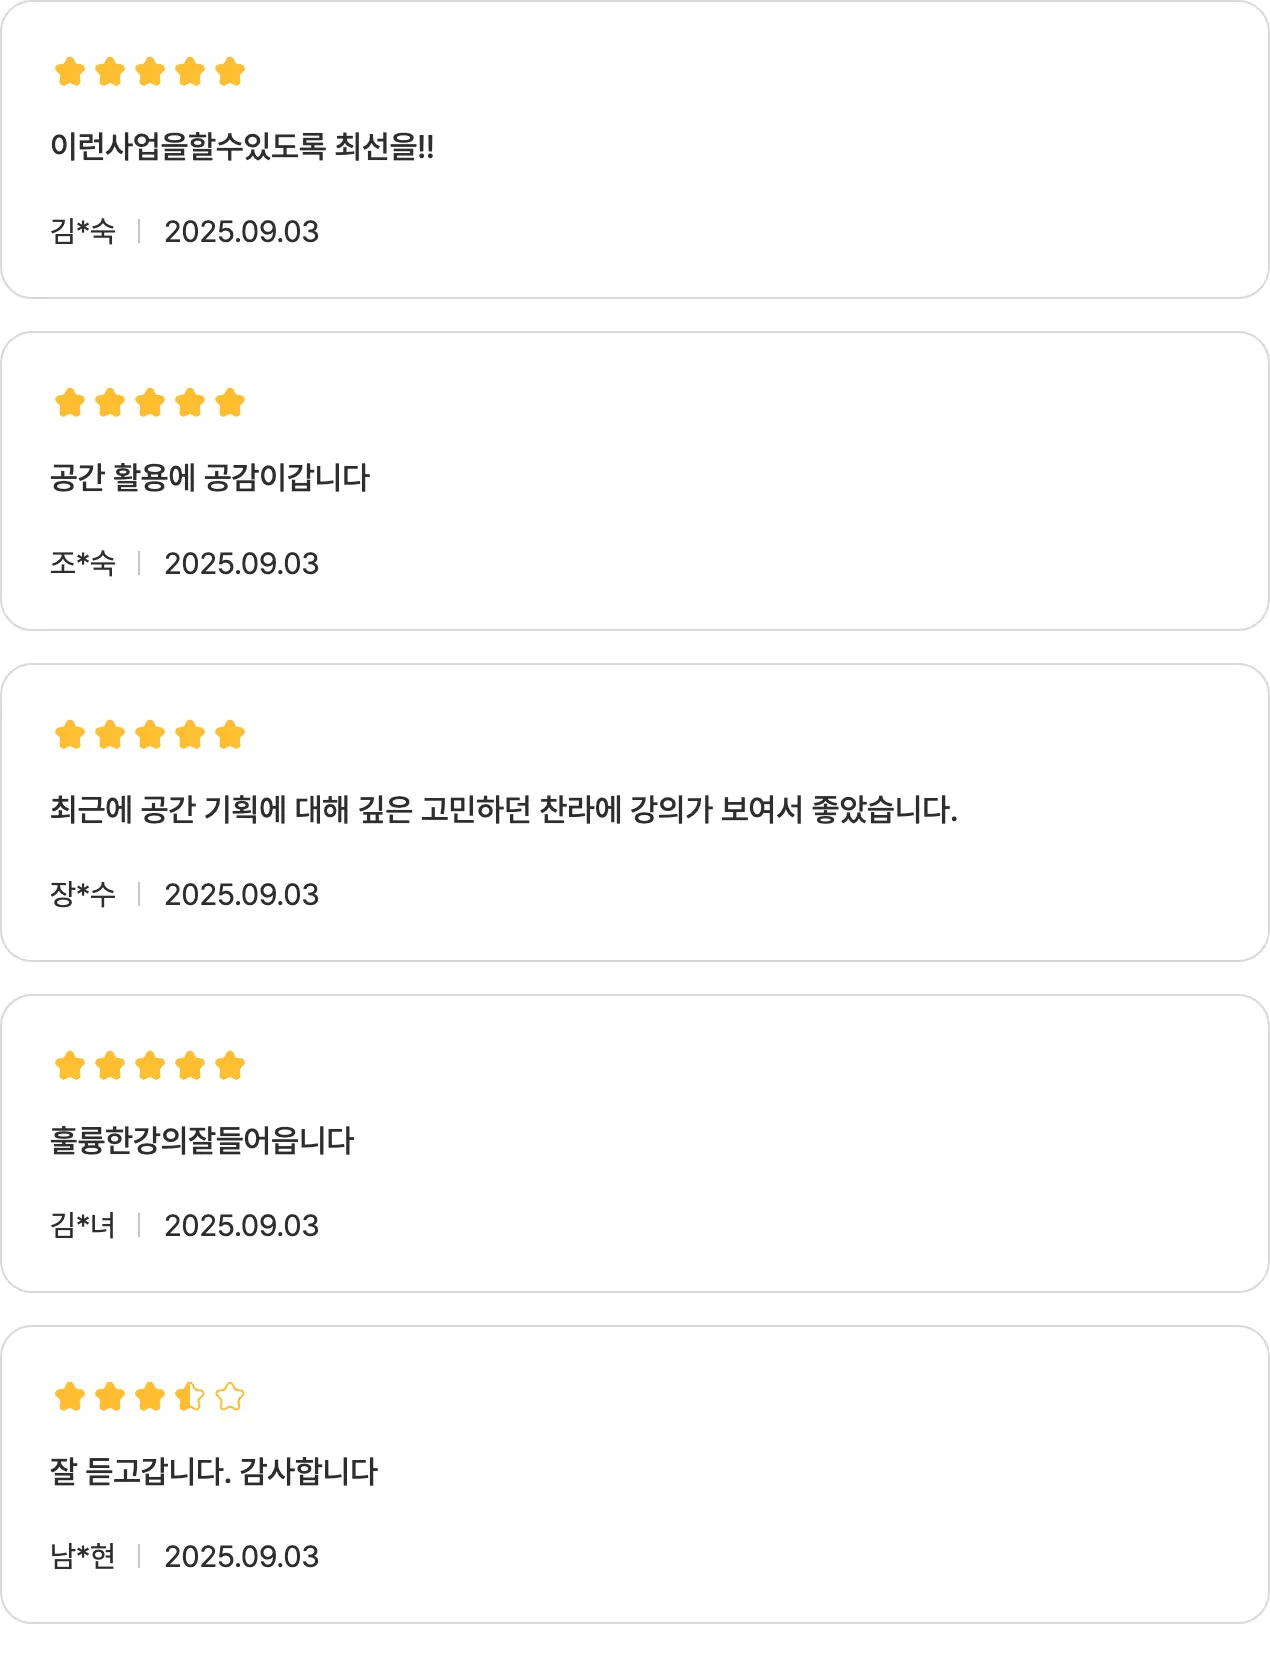Click reviewer name 김*숙

click(83, 232)
